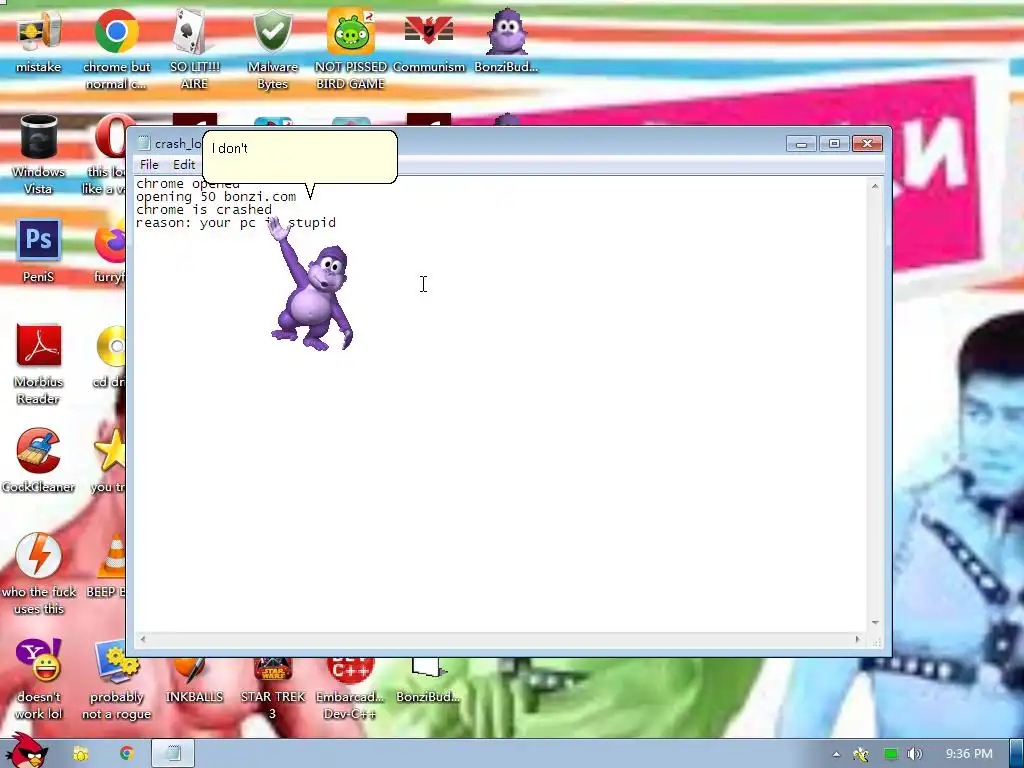The height and width of the screenshot is (768, 1024).
Task: Minimize the crash_log notepad window
Action: point(801,144)
